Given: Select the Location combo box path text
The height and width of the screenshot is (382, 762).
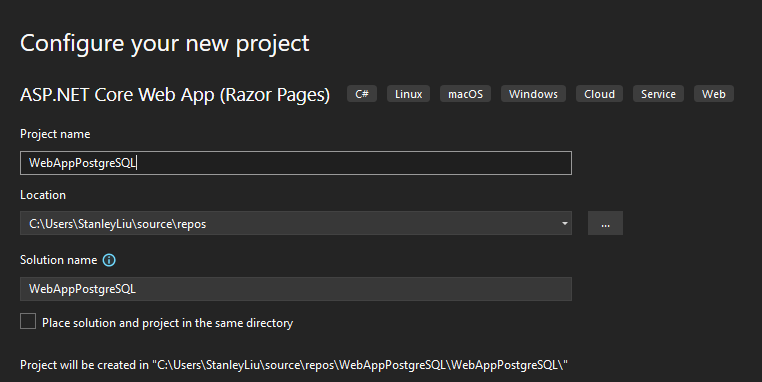Looking at the screenshot, I should point(118,224).
